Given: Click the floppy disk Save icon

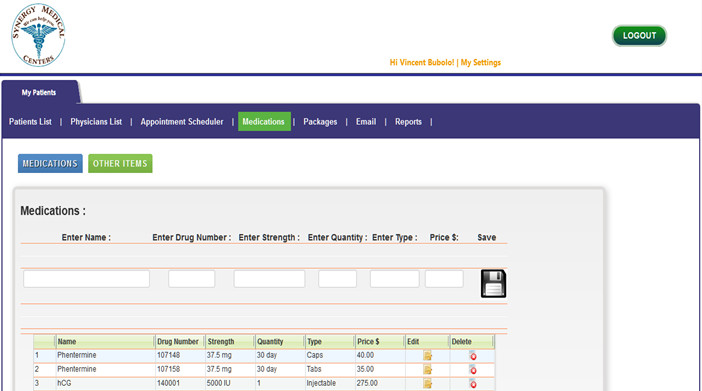Looking at the screenshot, I should (493, 284).
